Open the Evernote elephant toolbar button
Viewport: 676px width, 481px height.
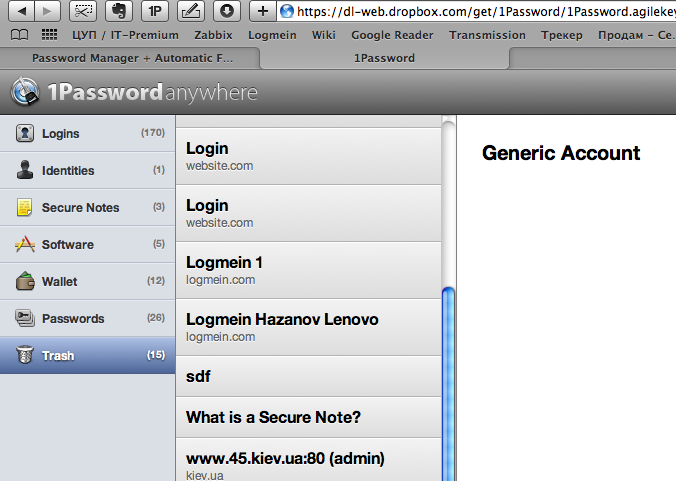click(x=119, y=11)
